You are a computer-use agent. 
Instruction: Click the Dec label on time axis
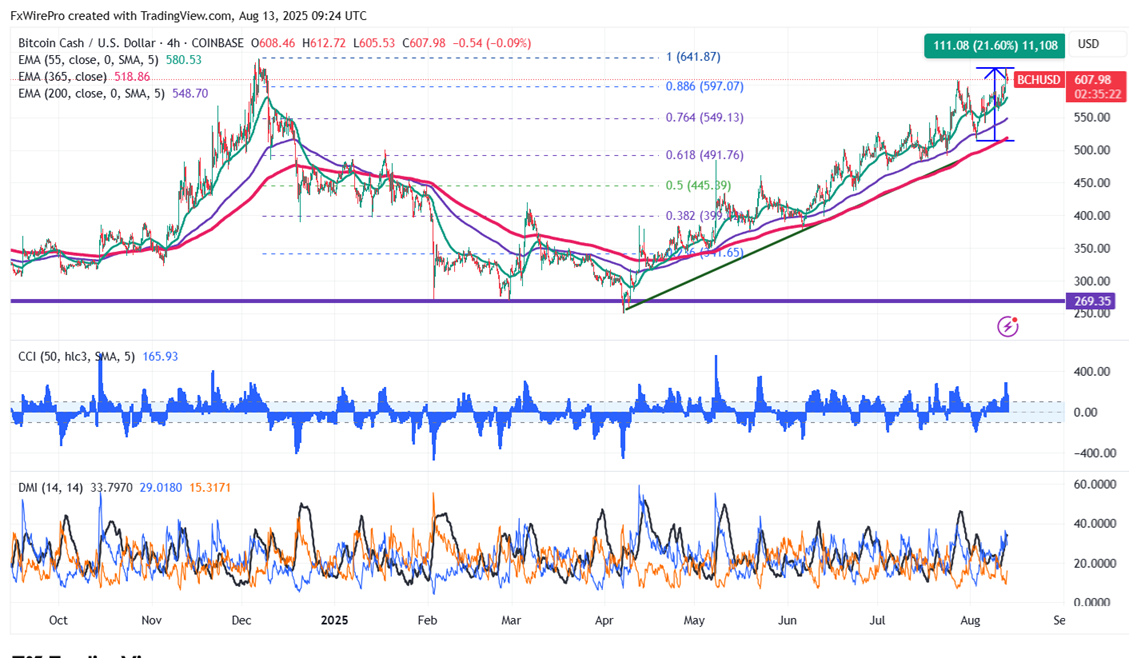[x=241, y=620]
